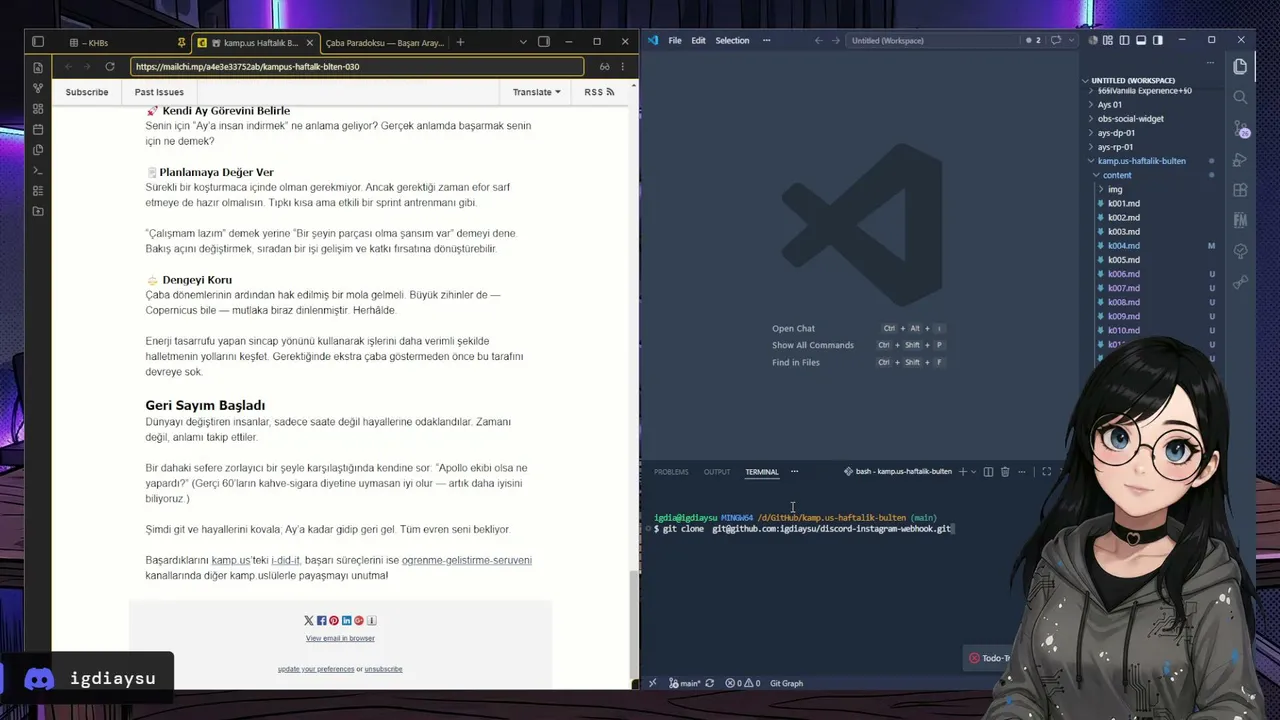This screenshot has width=1280, height=720.
Task: Open the Extensions icon in VS Code
Action: pyautogui.click(x=1240, y=190)
